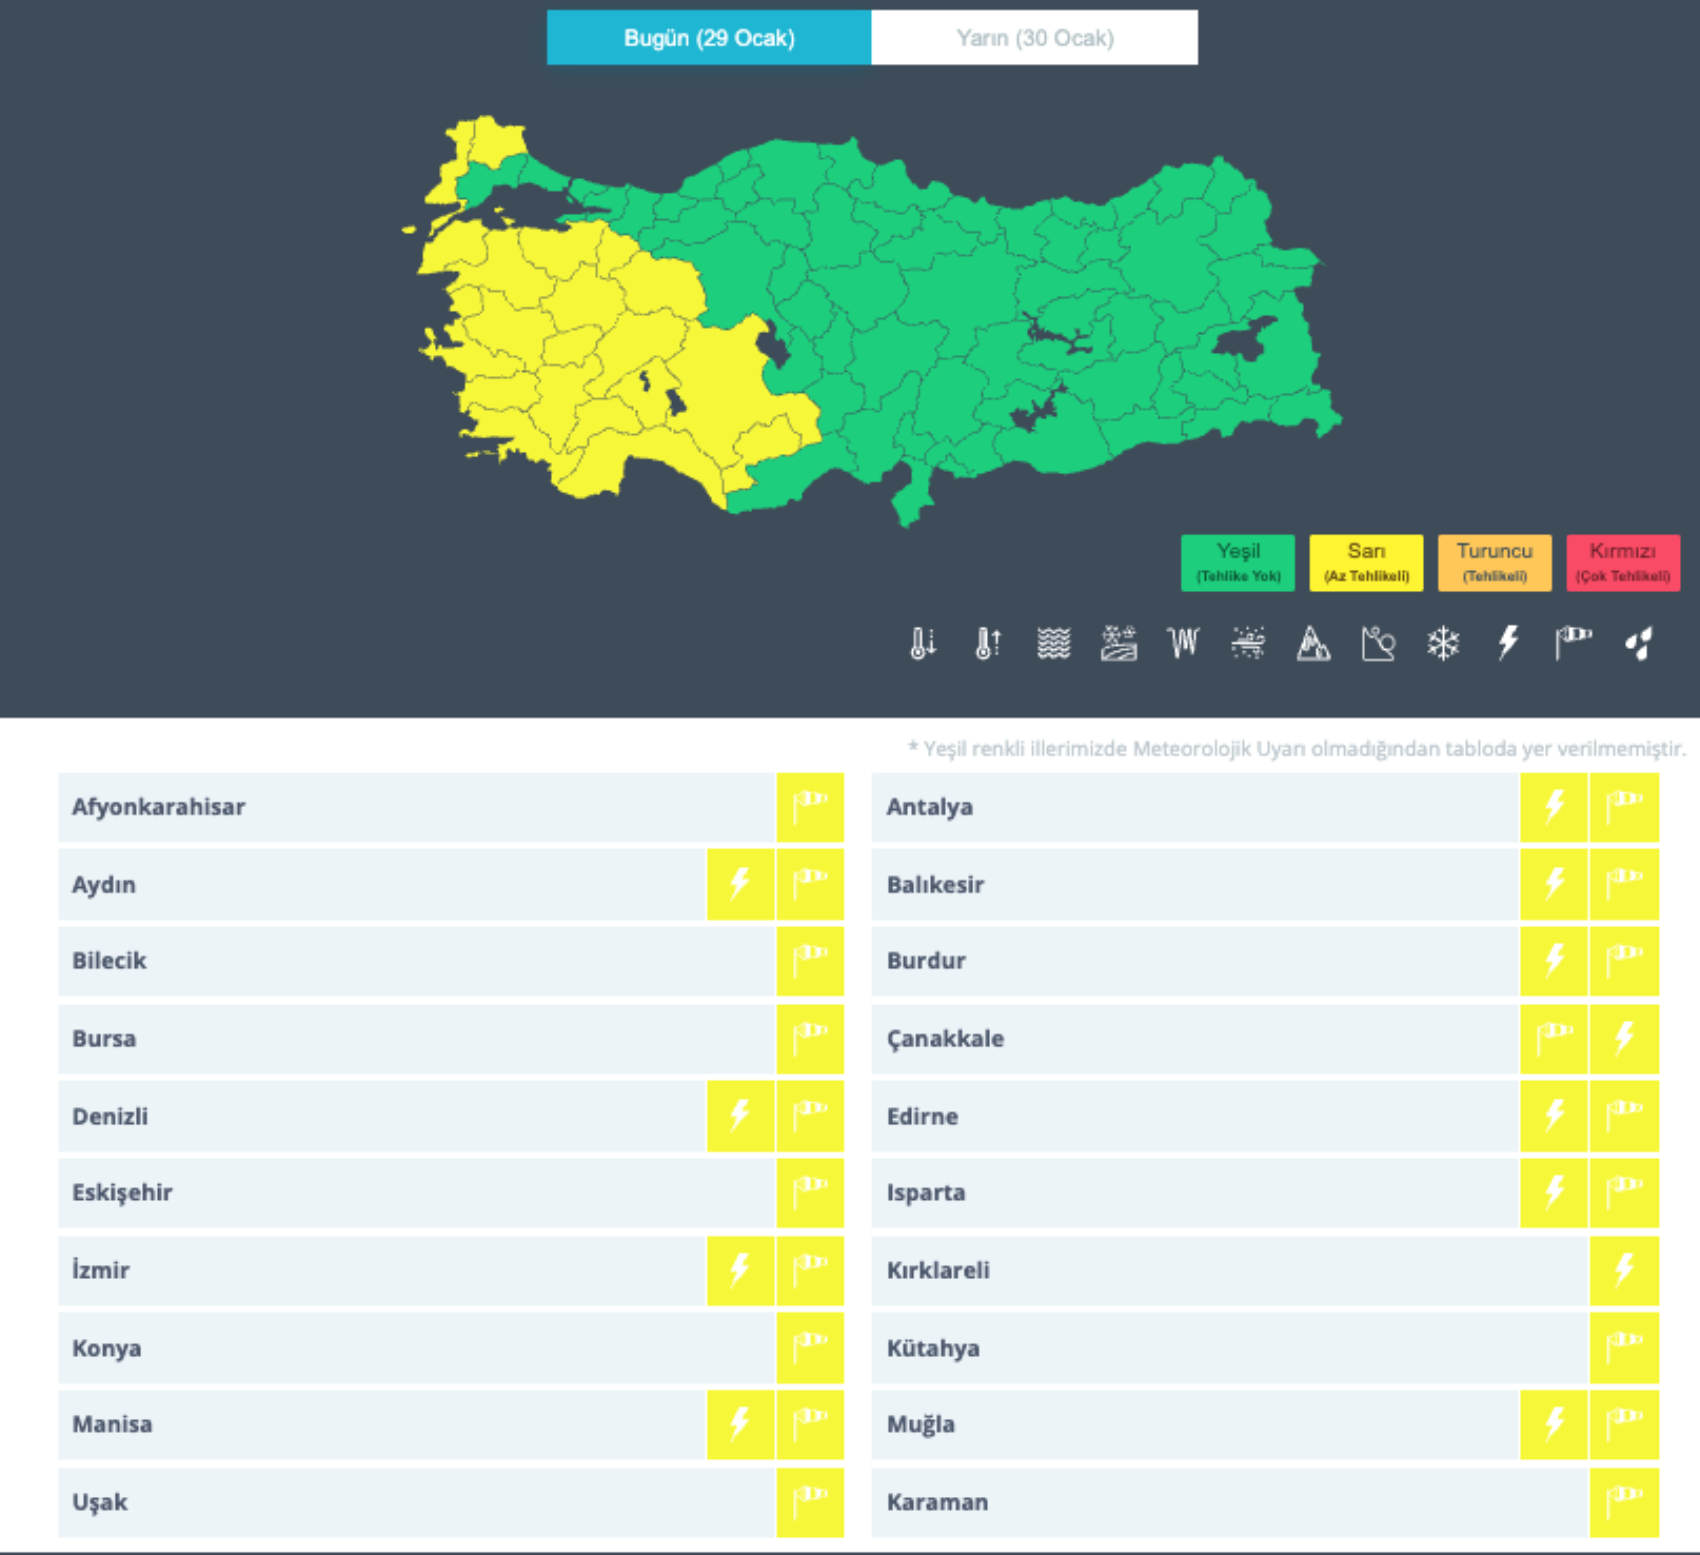This screenshot has height=1555, width=1700.
Task: Click the rising temperature thermometer icon
Action: coord(987,643)
